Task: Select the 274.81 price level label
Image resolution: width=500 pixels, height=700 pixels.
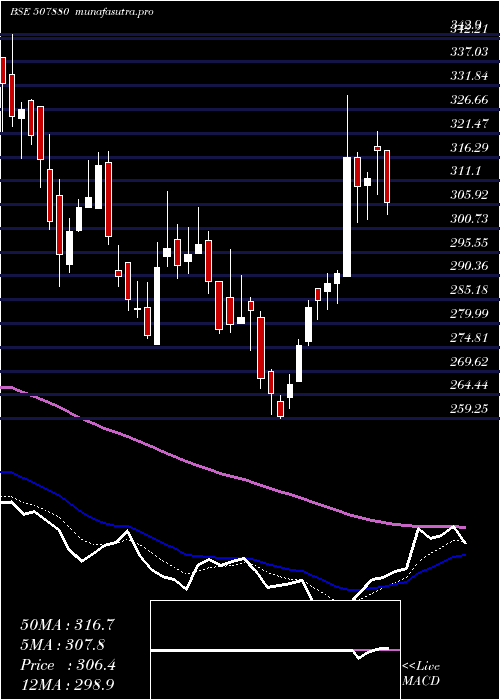Action: (468, 338)
